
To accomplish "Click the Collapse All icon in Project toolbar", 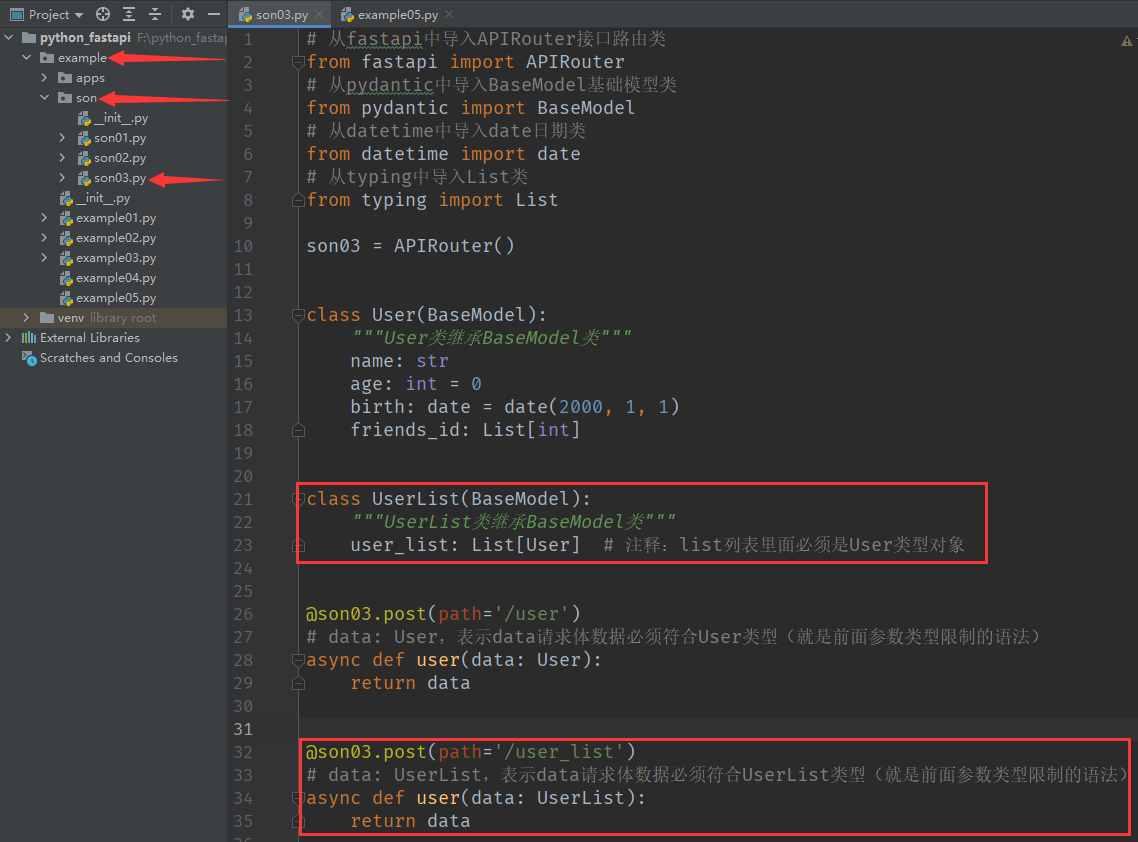I will point(154,14).
